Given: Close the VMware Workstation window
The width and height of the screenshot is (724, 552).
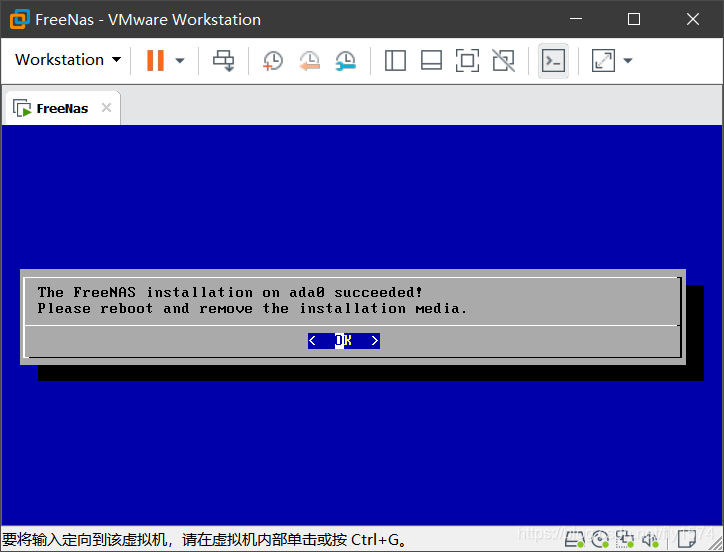Looking at the screenshot, I should (693, 19).
